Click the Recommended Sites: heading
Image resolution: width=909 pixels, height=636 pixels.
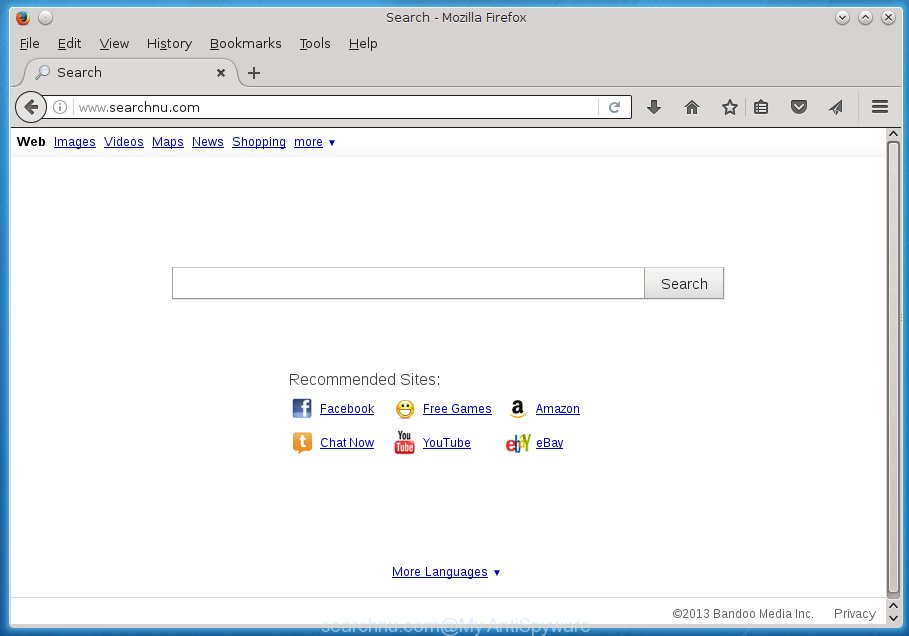pyautogui.click(x=364, y=380)
